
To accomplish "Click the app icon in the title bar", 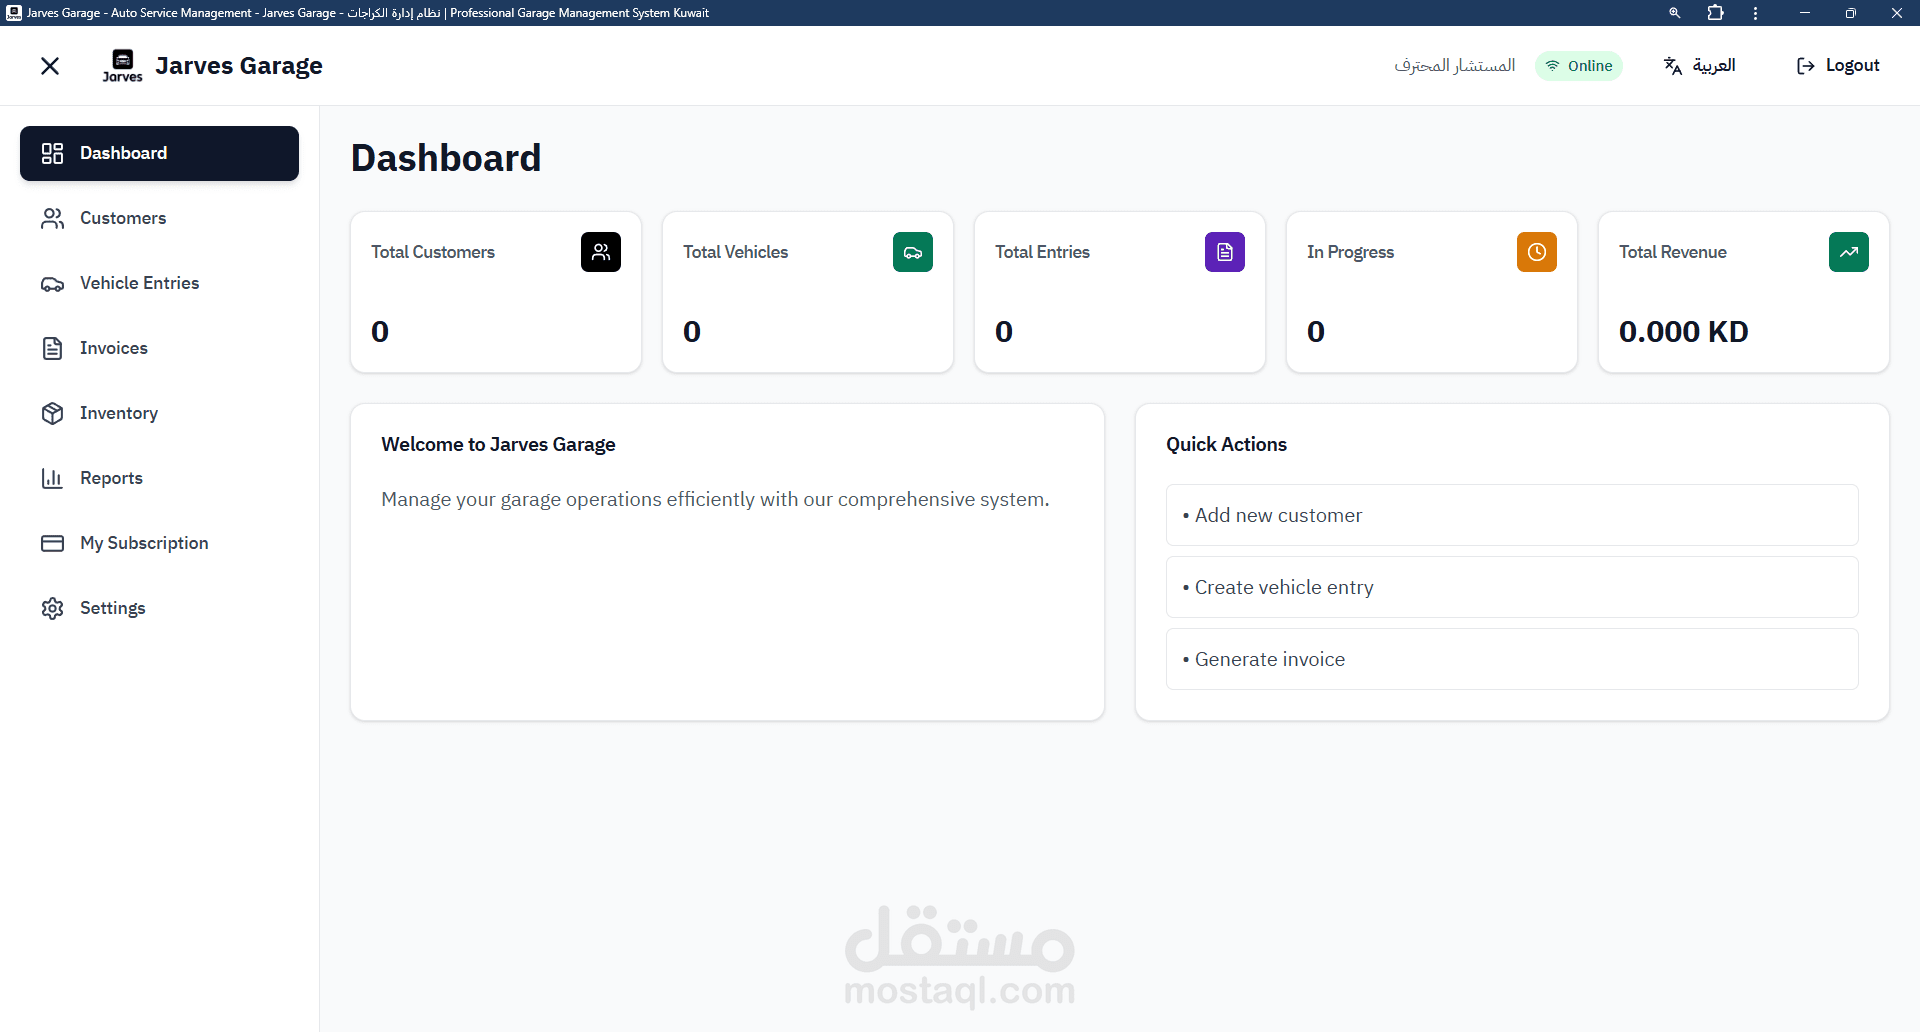I will coord(14,13).
